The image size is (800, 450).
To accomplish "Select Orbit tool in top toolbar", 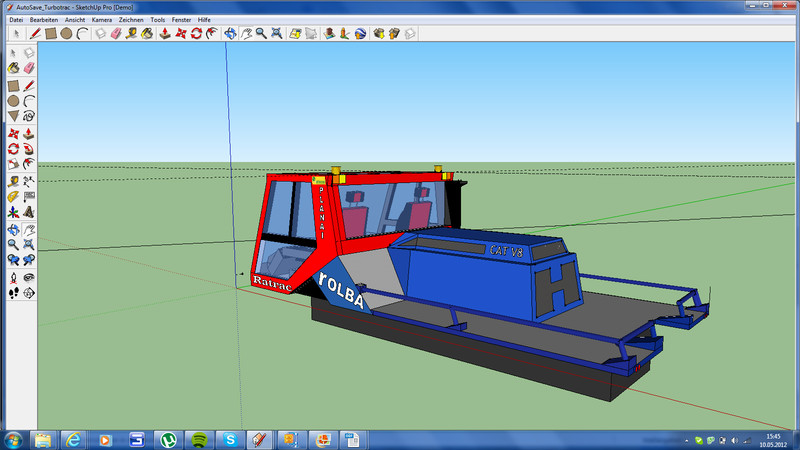I will pos(230,34).
